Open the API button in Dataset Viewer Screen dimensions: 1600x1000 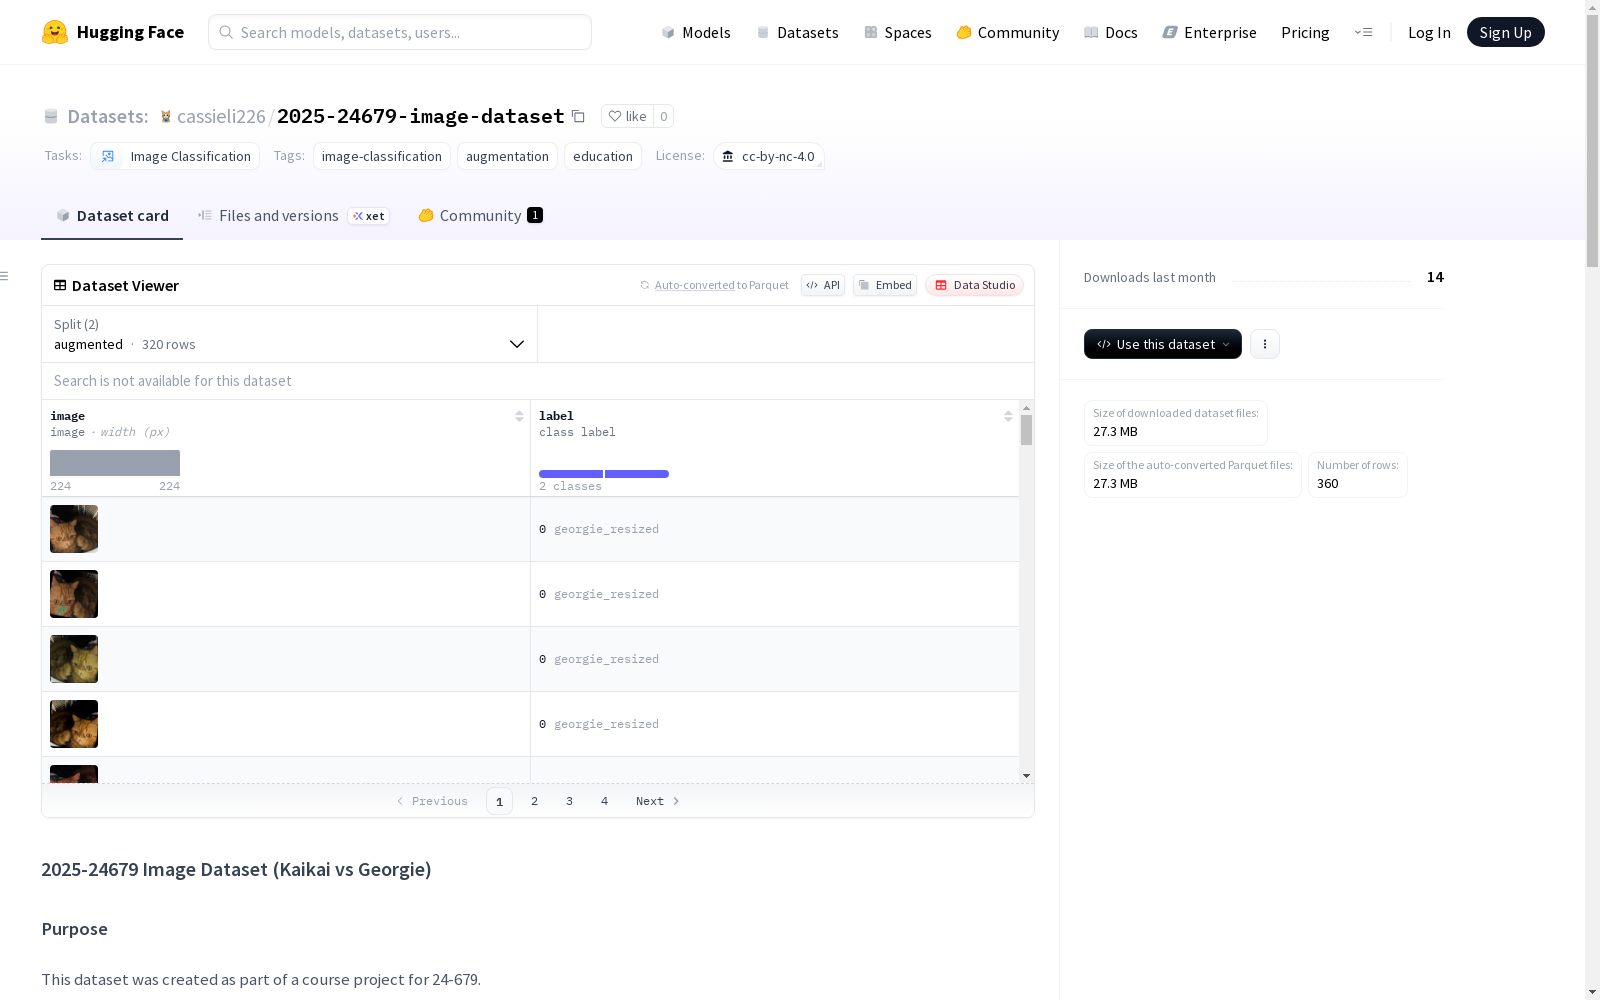pyautogui.click(x=822, y=285)
